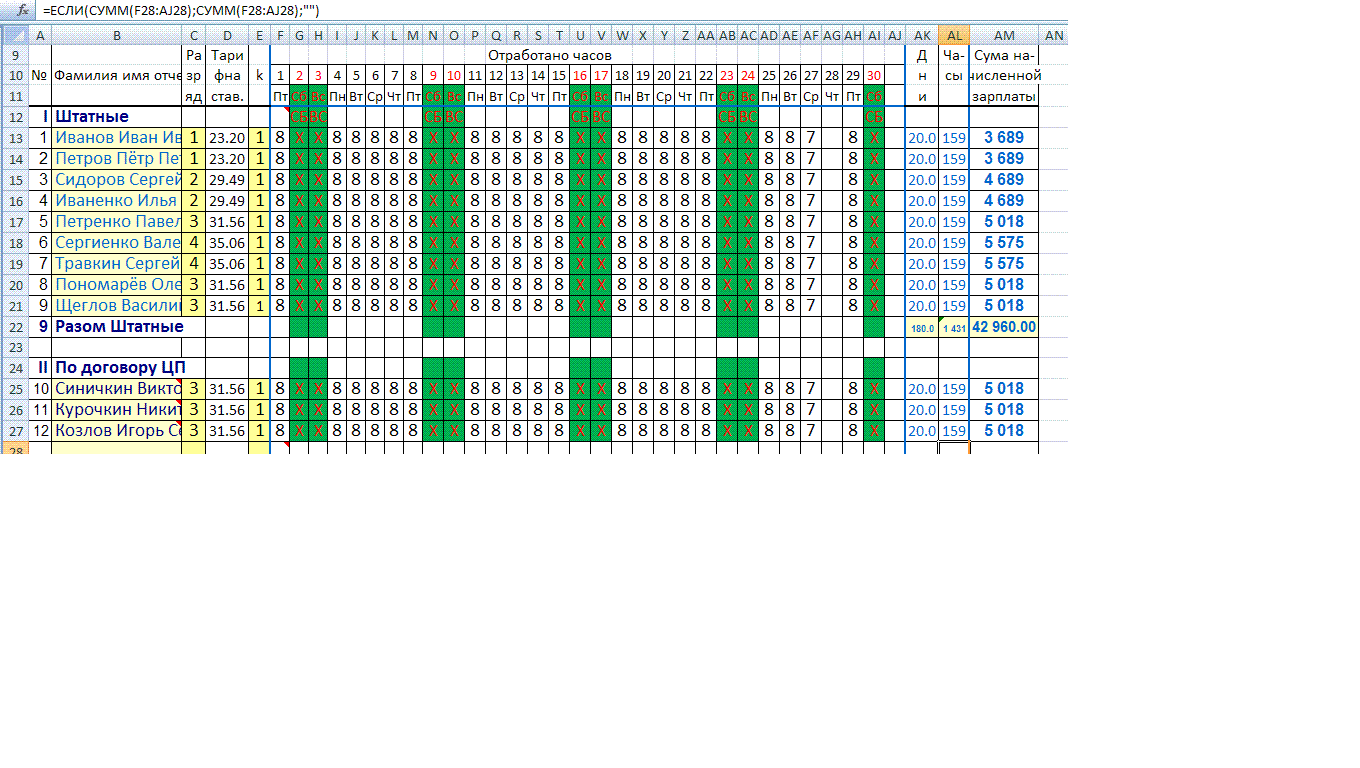Image resolution: width=1360 pixels, height=768 pixels.
Task: Click tariff 23.20 in Иванов row
Action: point(227,138)
